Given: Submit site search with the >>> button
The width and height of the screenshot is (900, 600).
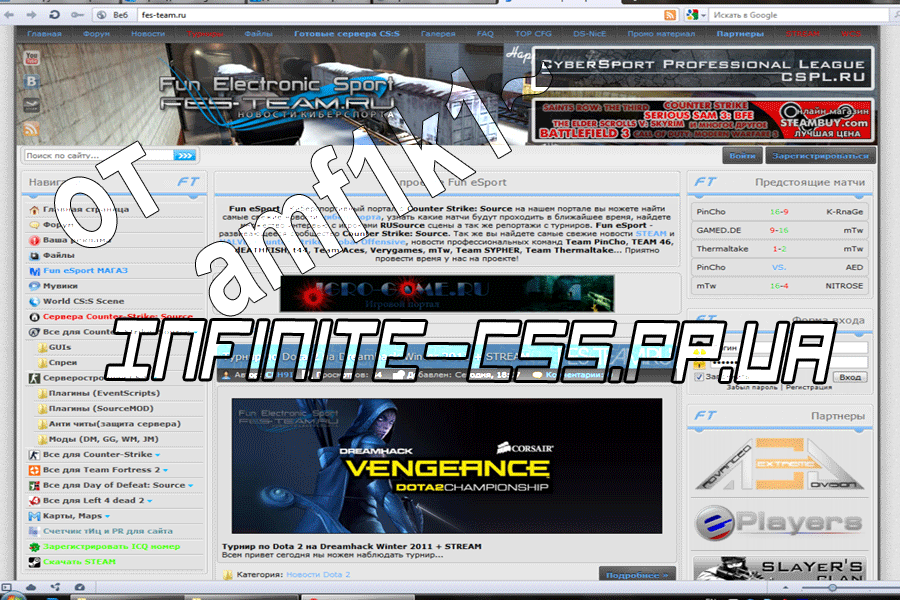Looking at the screenshot, I should [185, 155].
